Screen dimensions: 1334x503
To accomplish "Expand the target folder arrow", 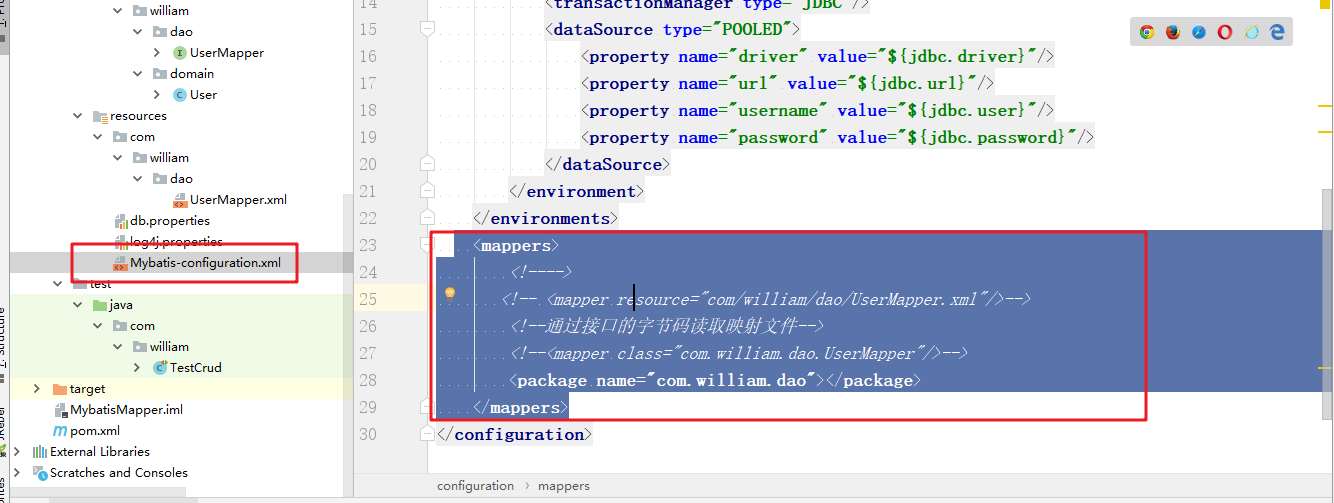I will point(37,389).
